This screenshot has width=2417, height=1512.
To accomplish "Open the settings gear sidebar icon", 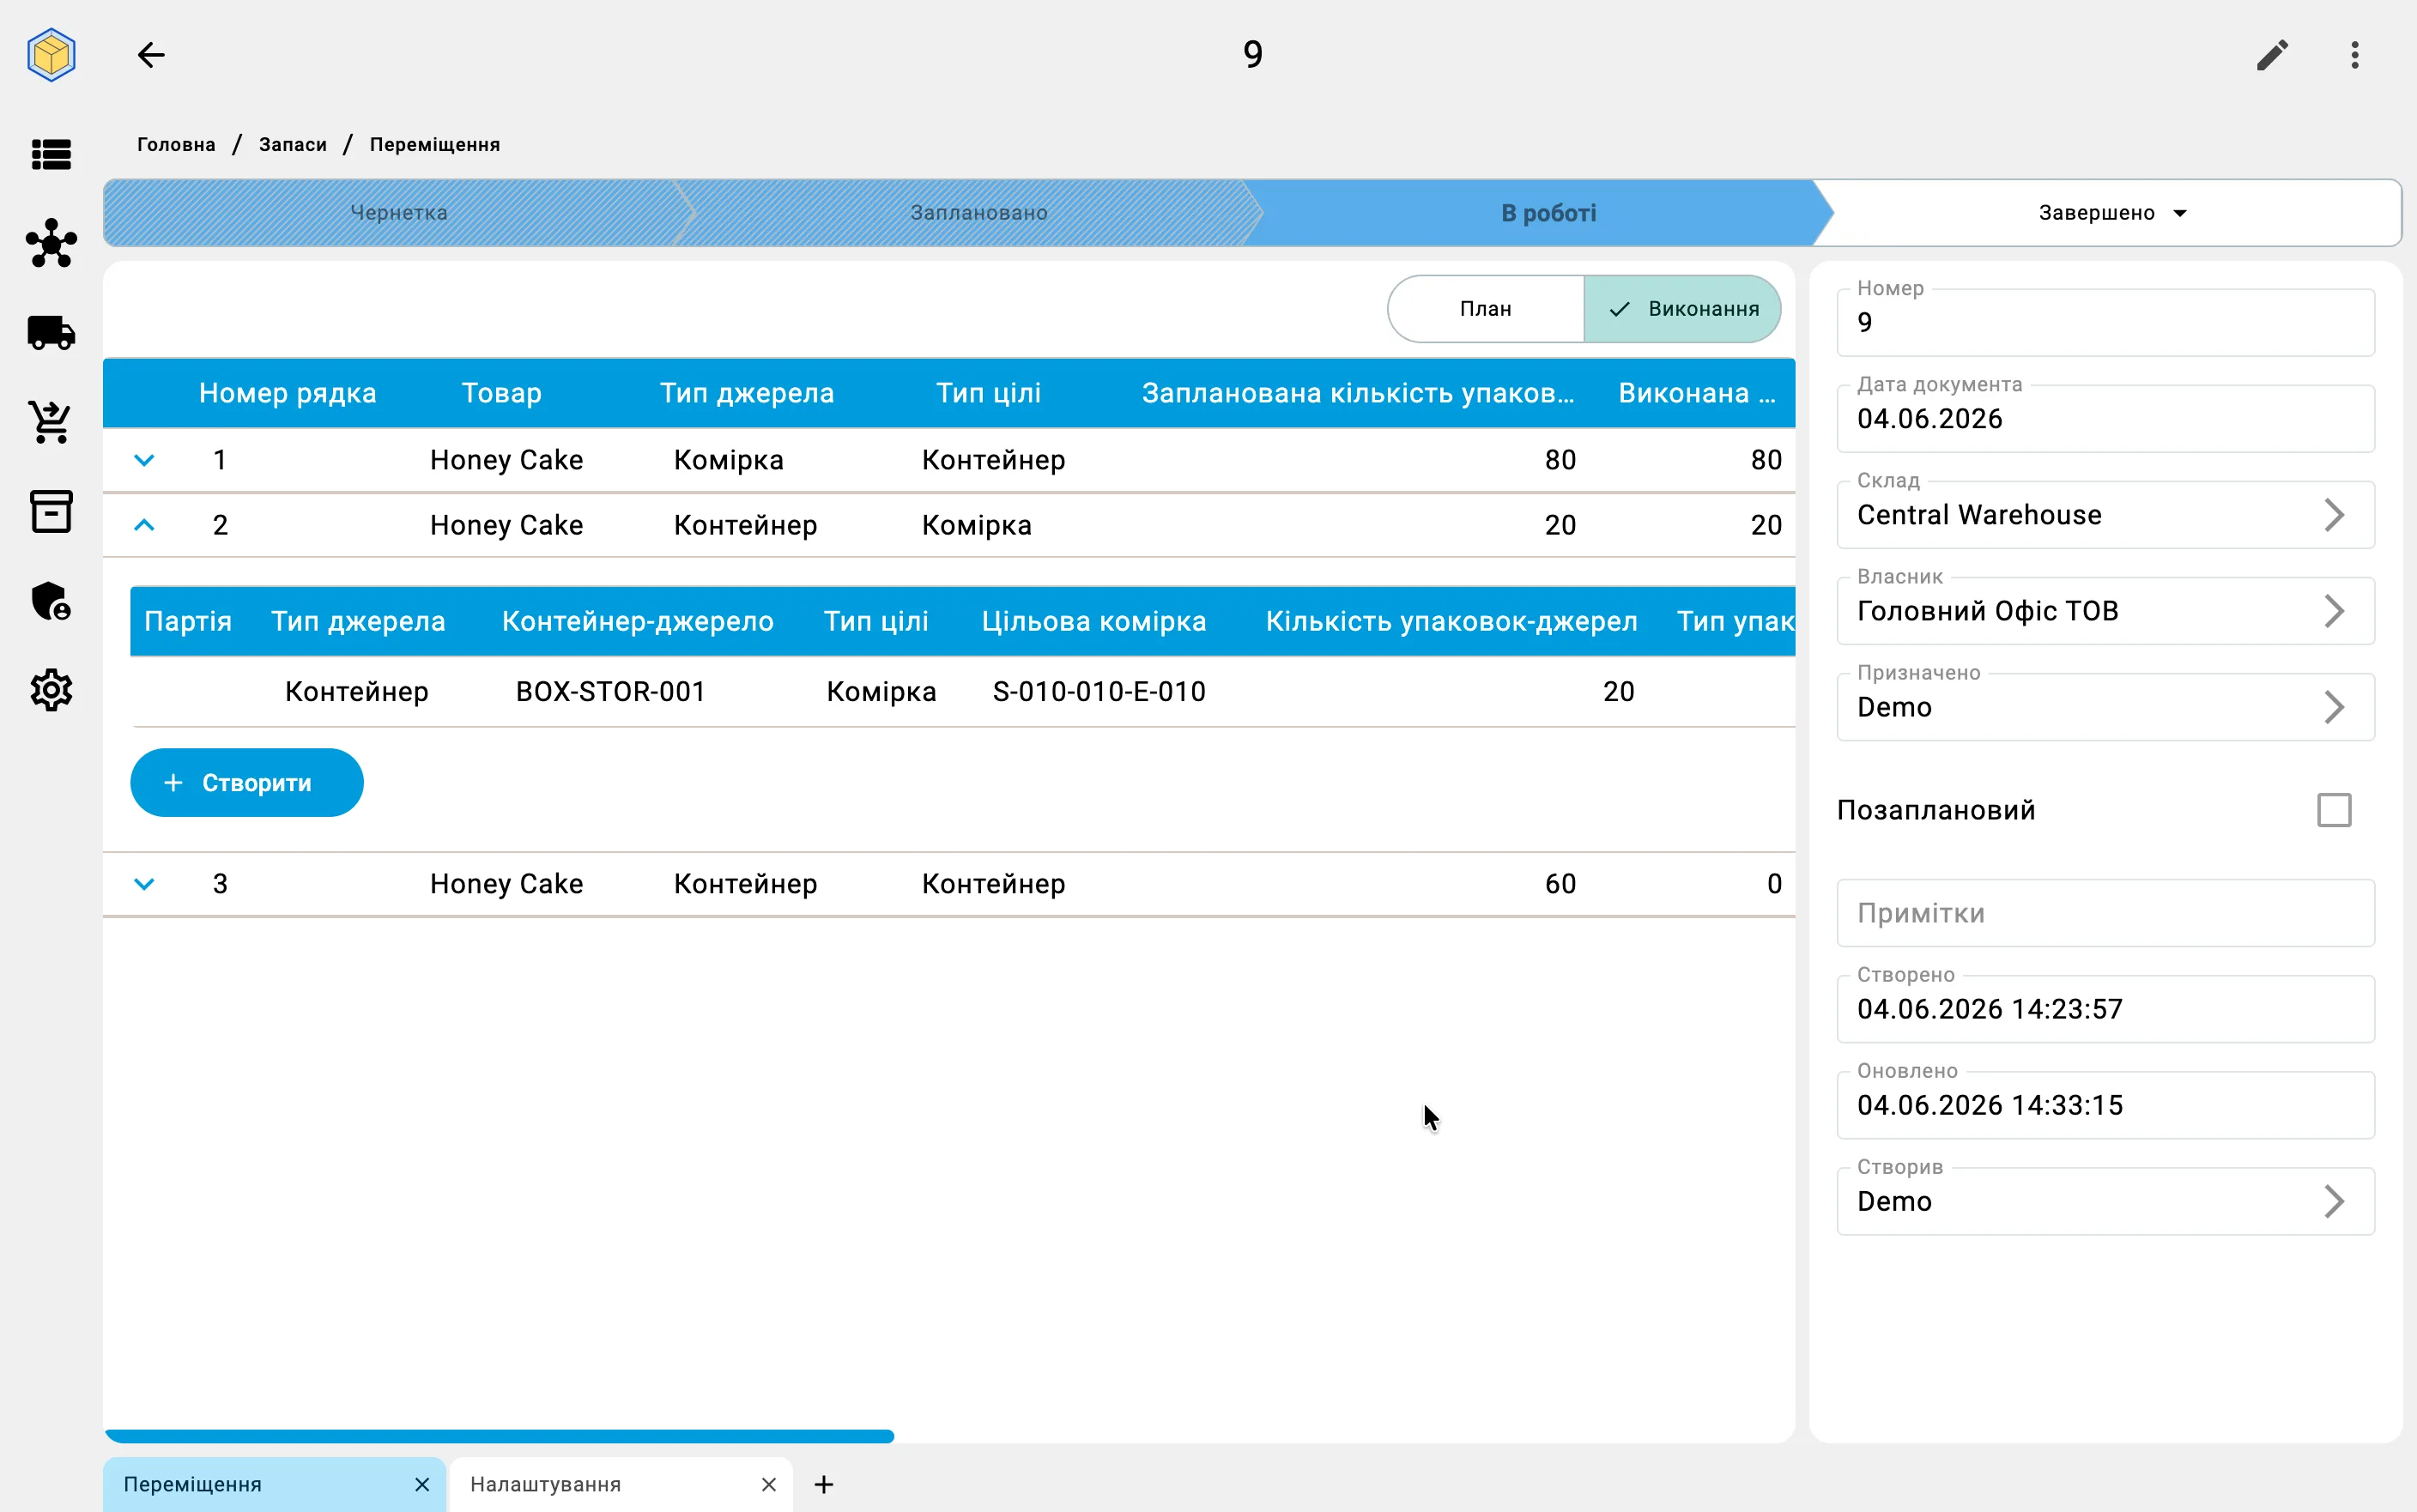I will tap(51, 690).
